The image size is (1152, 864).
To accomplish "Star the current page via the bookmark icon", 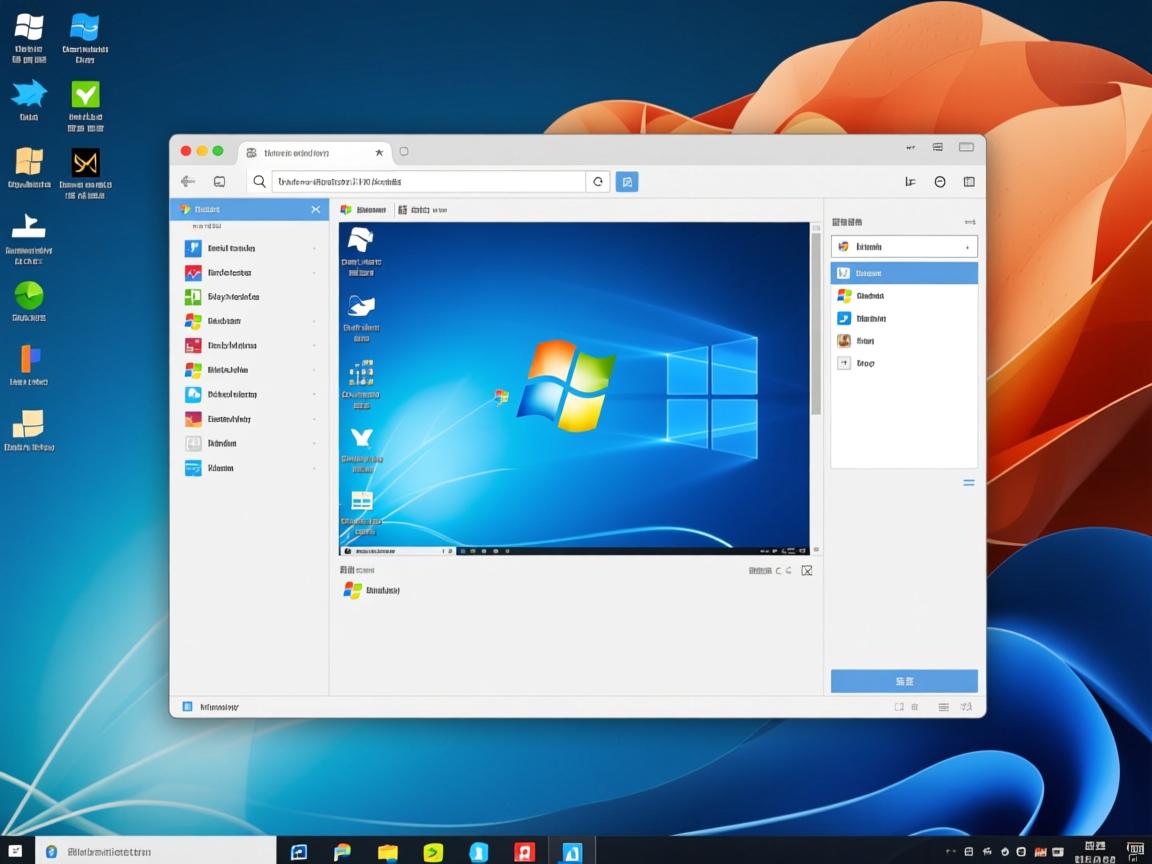I will [x=378, y=152].
